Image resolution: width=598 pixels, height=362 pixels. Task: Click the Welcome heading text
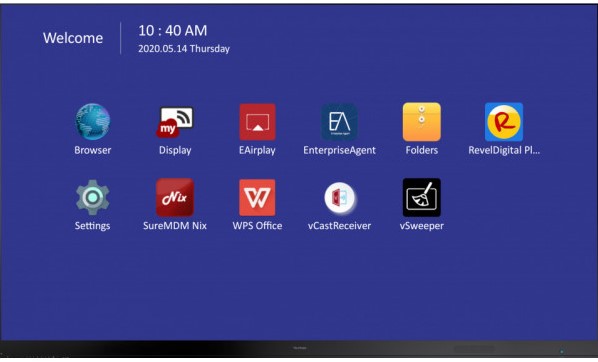(73, 38)
